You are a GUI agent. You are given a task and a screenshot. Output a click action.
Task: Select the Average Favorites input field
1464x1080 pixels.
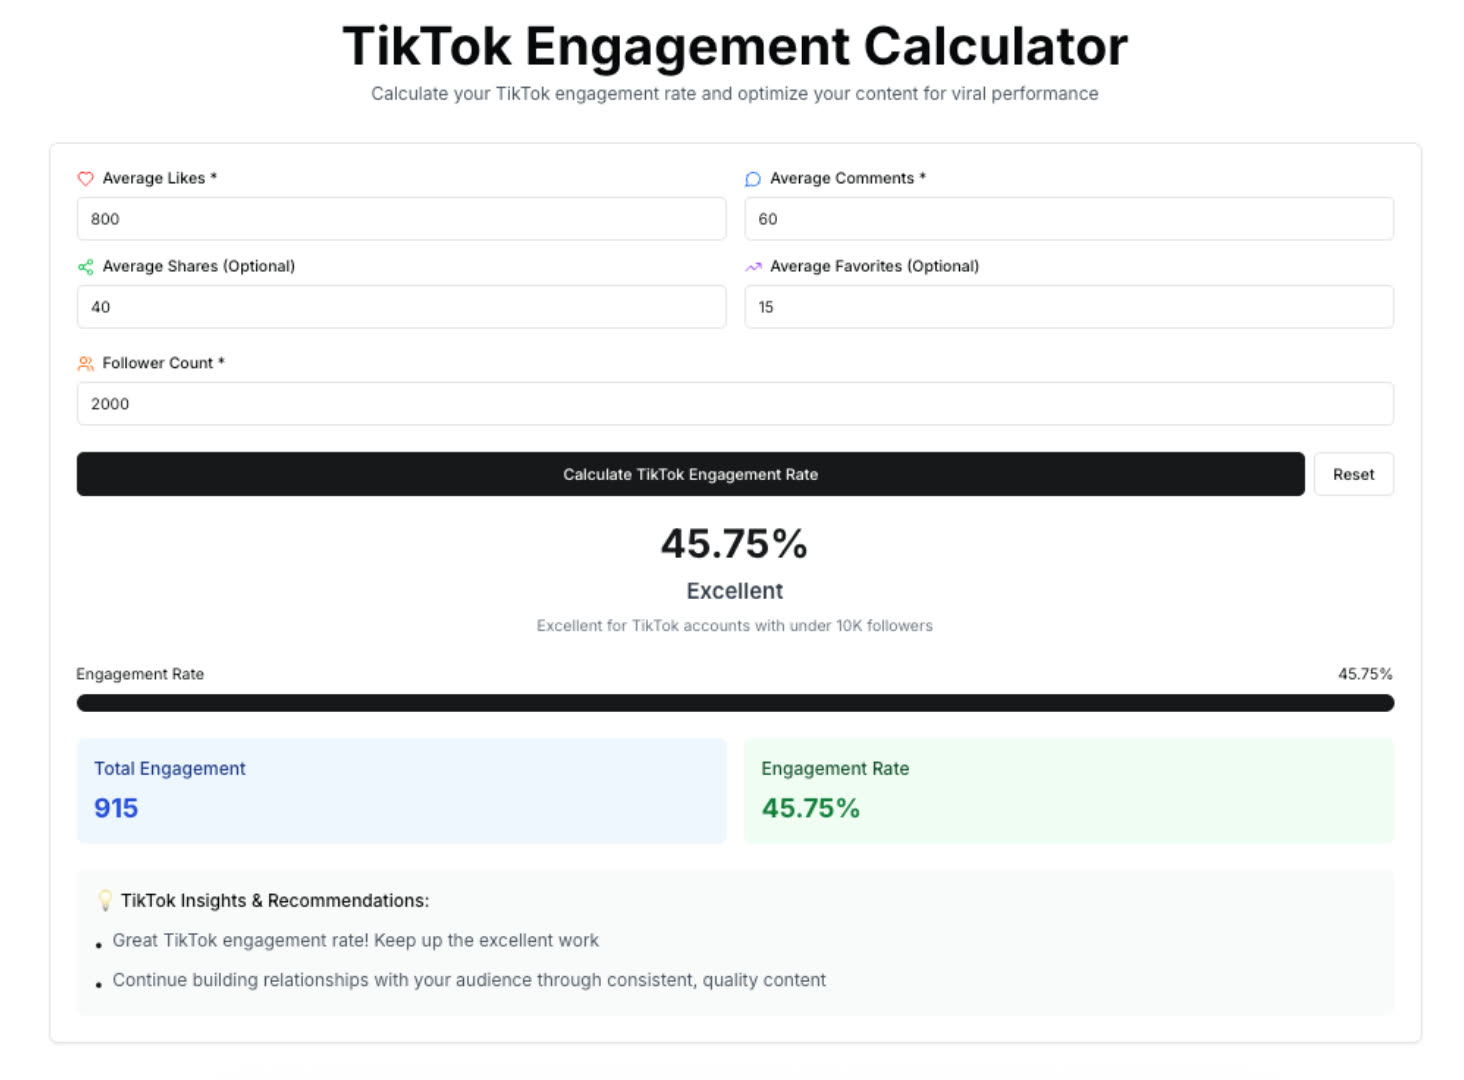1068,307
